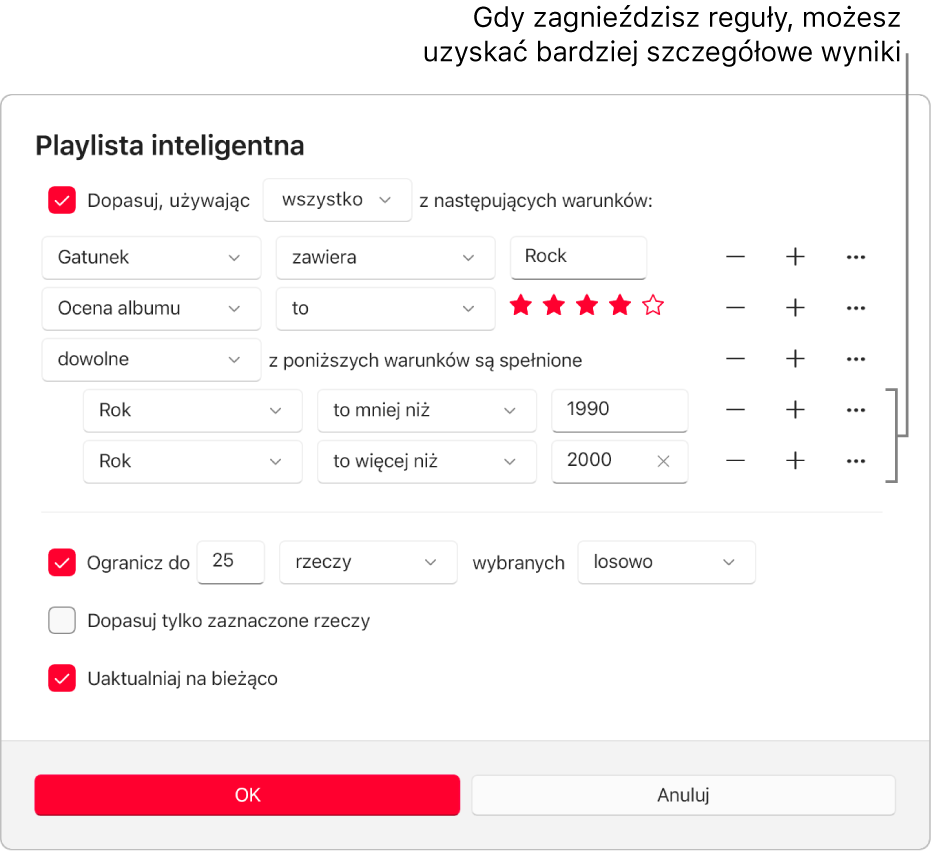The image size is (934, 851).
Task: Open the Gatunek field dropdown
Action: 151,257
